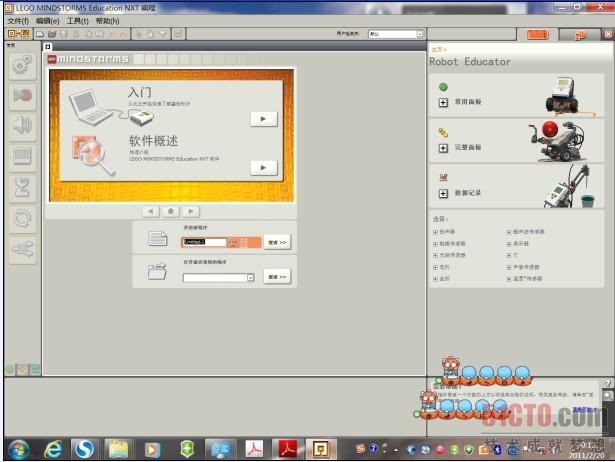Select the Comment tool speech bubble

[x=163, y=34]
